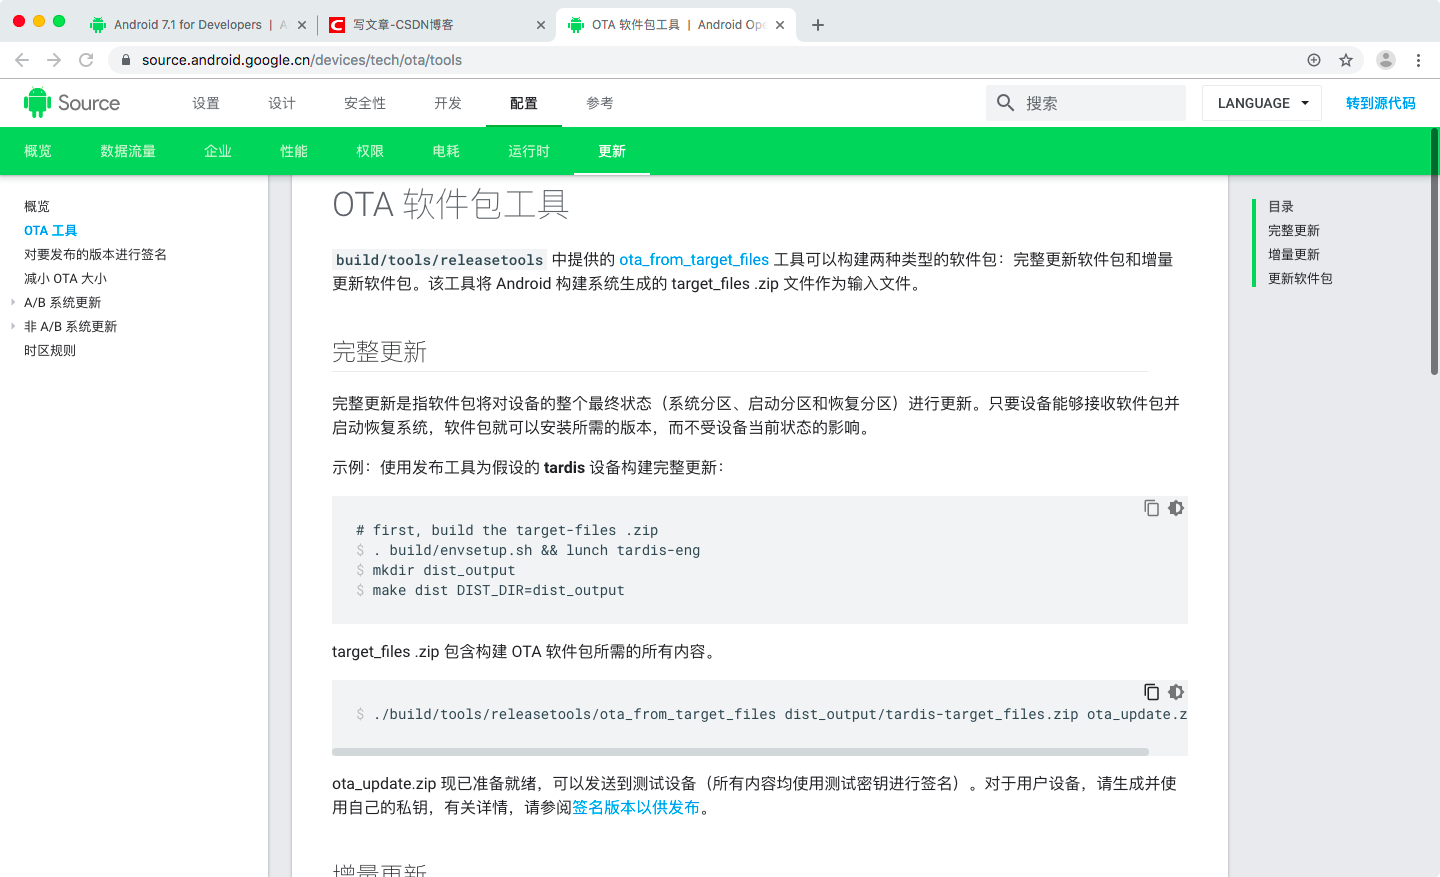Reload the page with the refresh icon
1440x877 pixels.
click(87, 60)
